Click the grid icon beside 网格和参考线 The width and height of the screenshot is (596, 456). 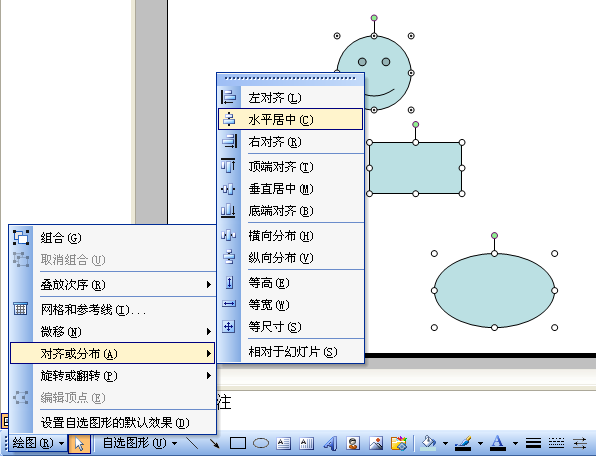point(21,309)
